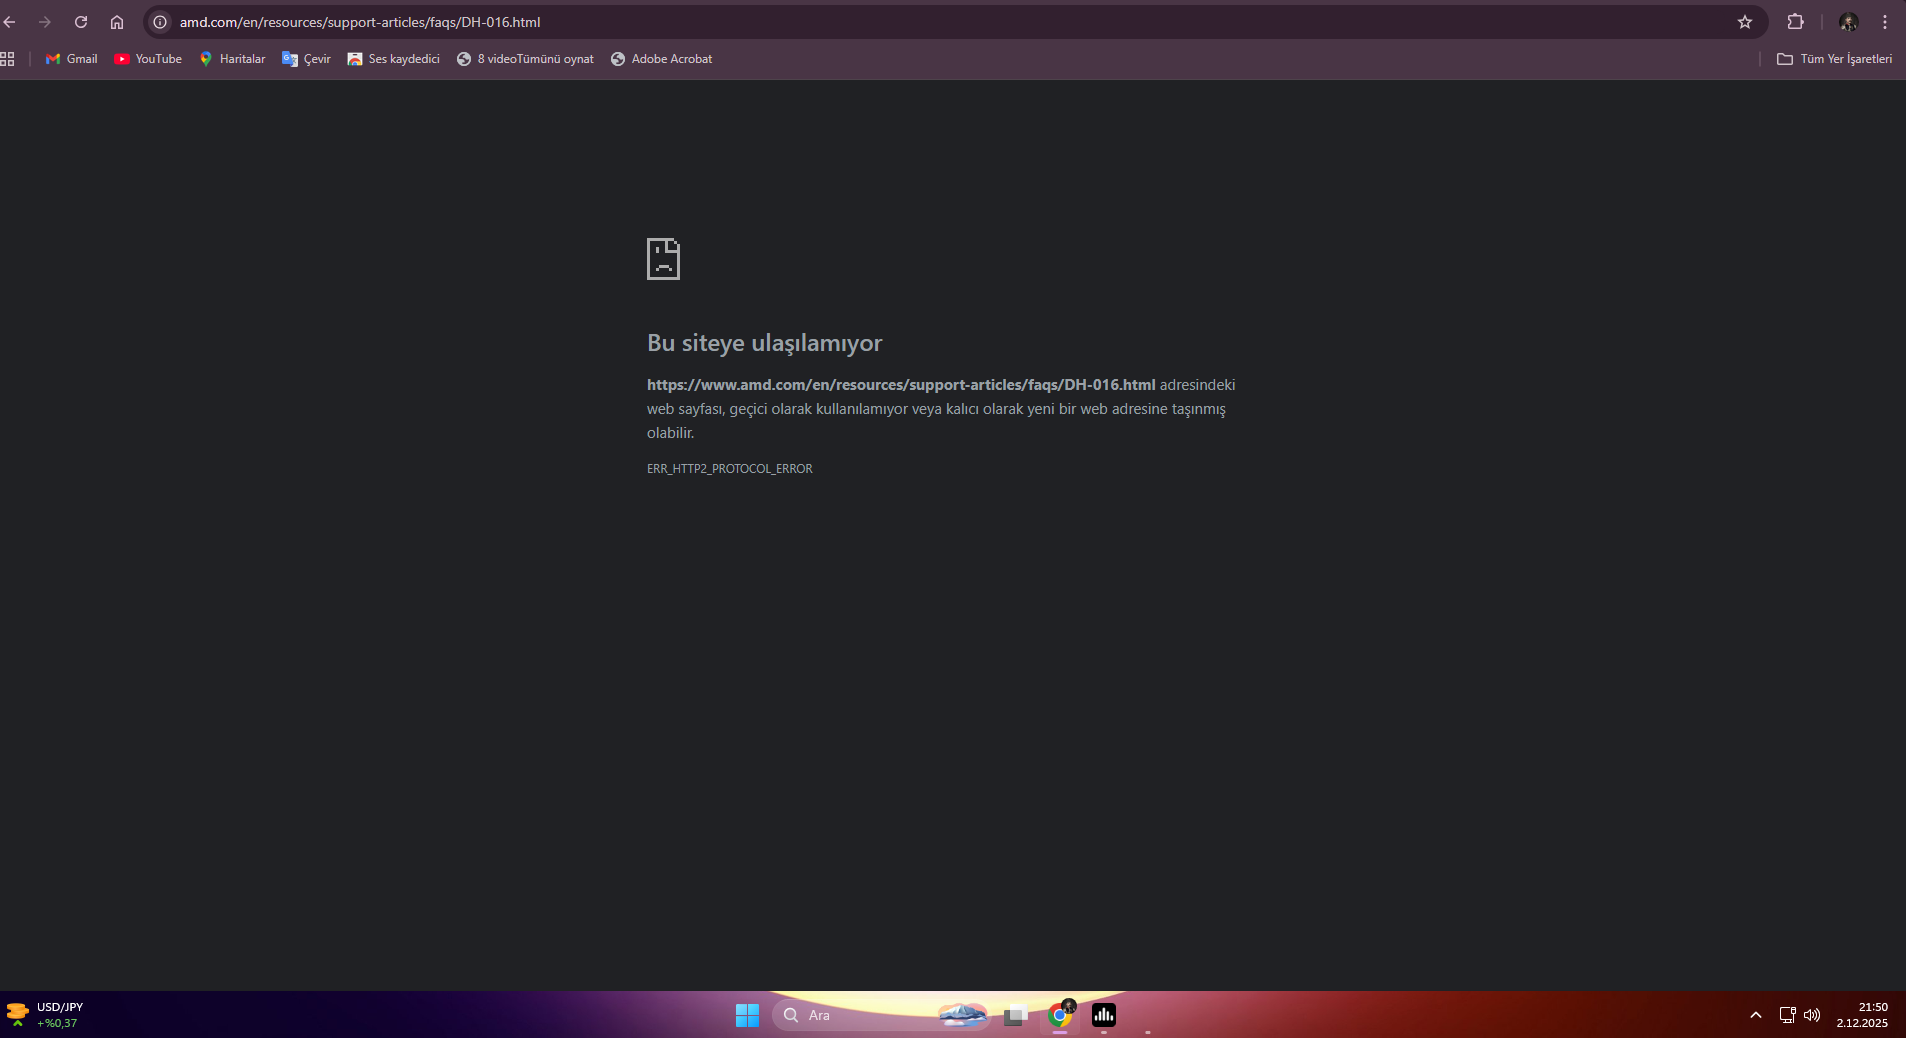Open the Chrome profile avatar
1906x1038 pixels.
pyautogui.click(x=1848, y=22)
